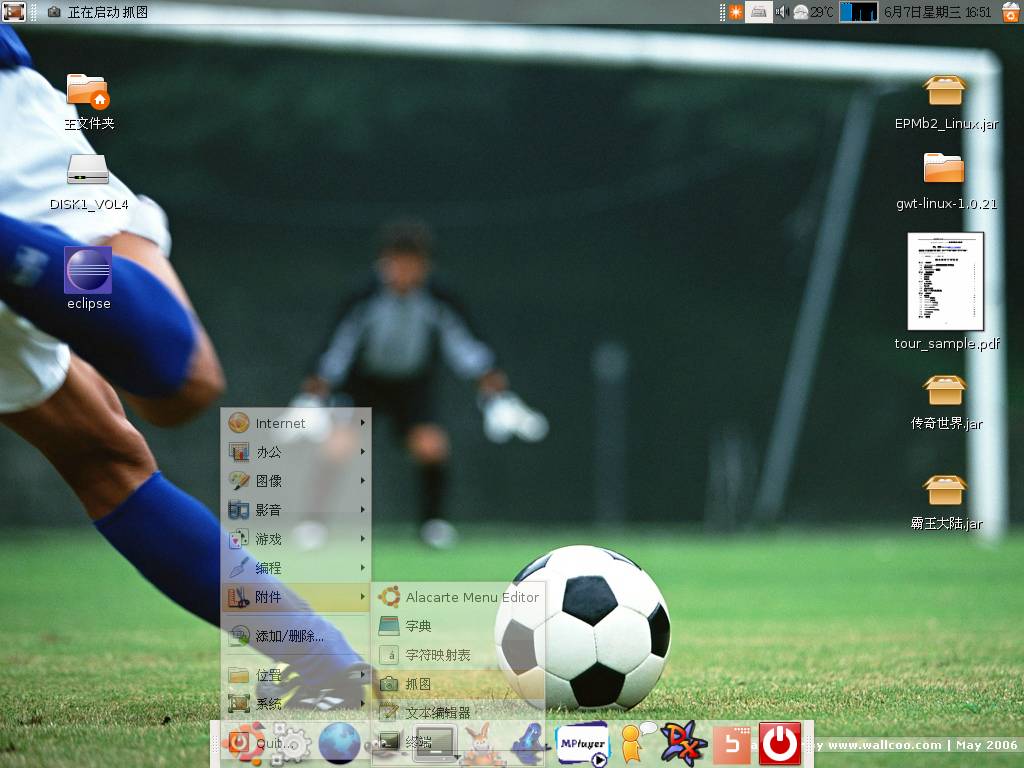1024x768 pixels.
Task: Click the blue figure dock icon left of MPlayer
Action: click(530, 744)
